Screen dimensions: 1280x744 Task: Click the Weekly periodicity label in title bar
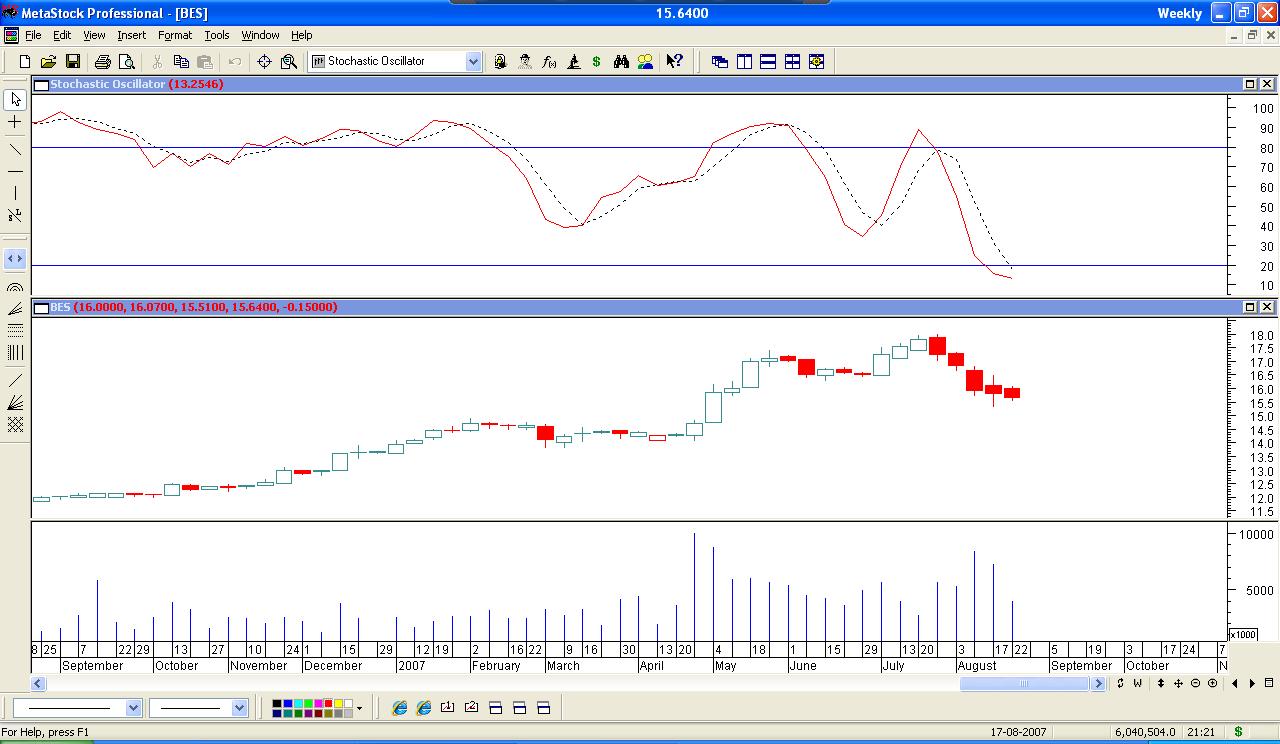1180,13
